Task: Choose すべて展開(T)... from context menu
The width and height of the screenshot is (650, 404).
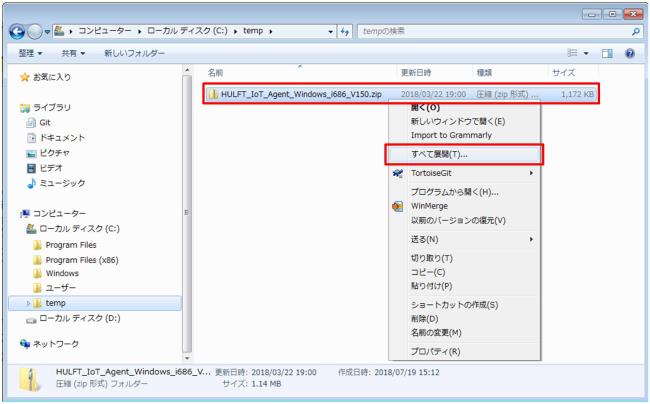Action: pos(440,154)
